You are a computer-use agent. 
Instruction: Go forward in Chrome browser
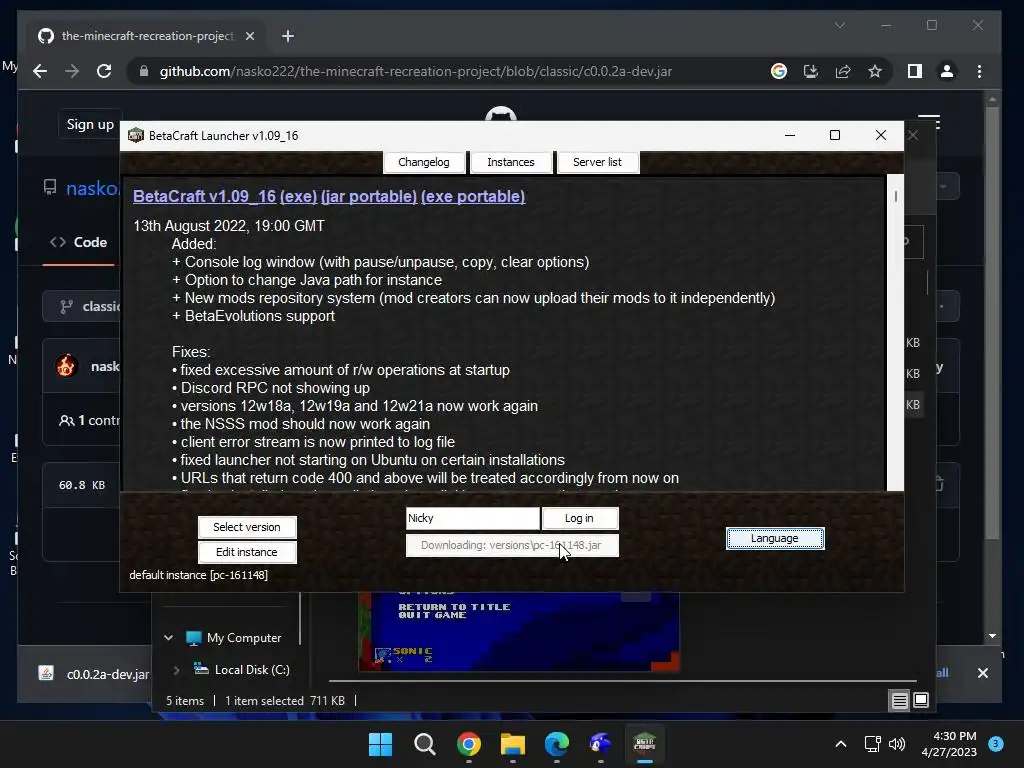[x=72, y=71]
